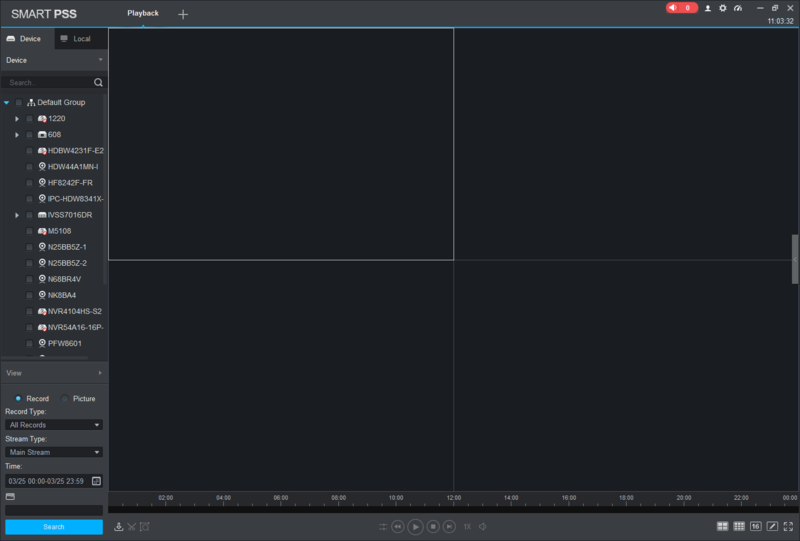This screenshot has width=800, height=541.
Task: Select the Record radio button
Action: 18,399
